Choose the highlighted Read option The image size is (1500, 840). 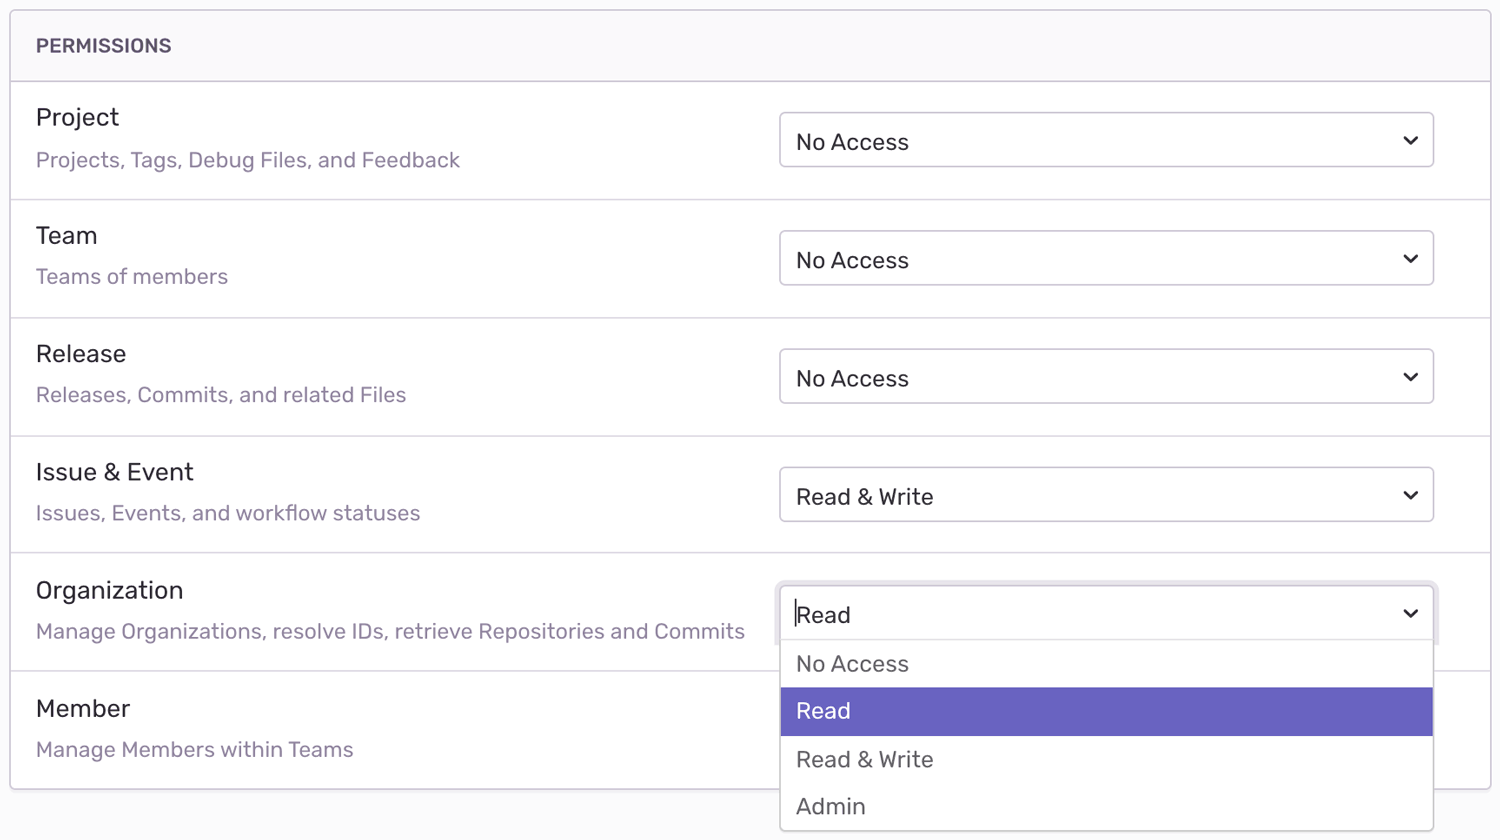coord(1105,711)
